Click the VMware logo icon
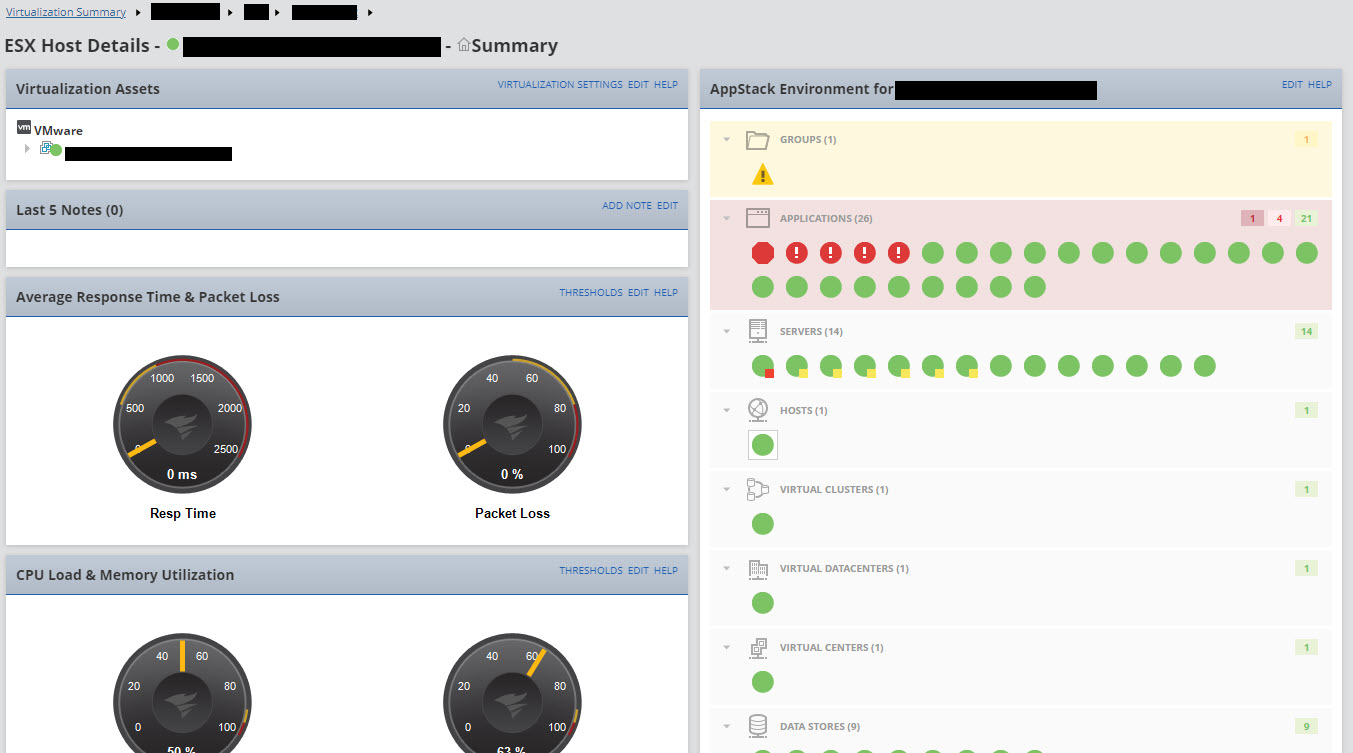1353x753 pixels. click(x=25, y=128)
